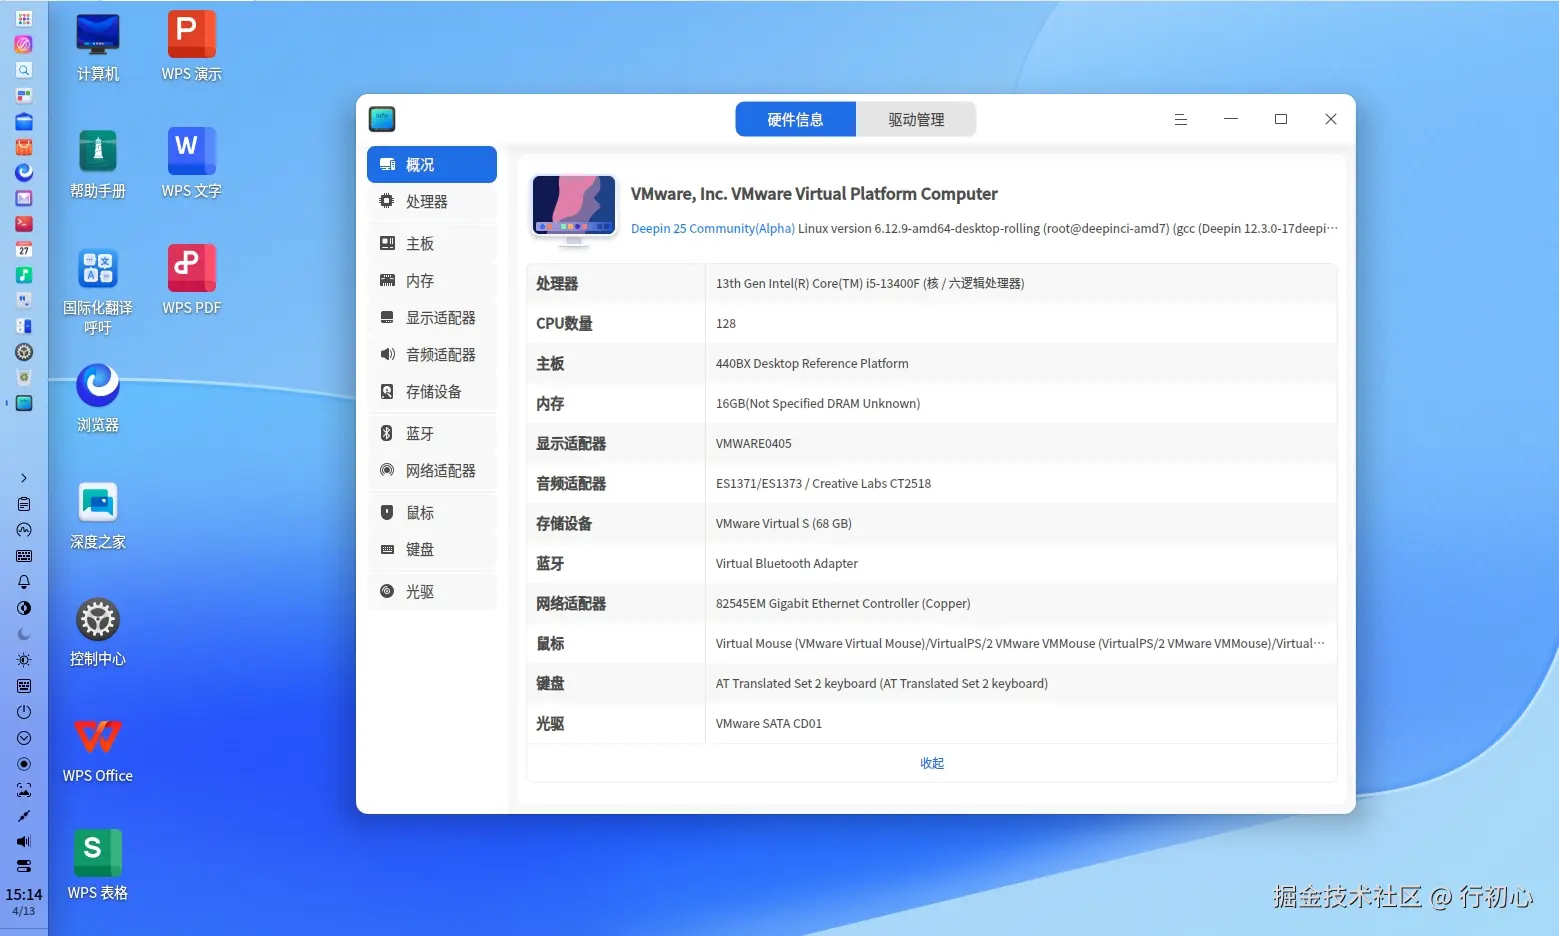Click the VMWARE0405 display adapter value
Screen dimensions: 1559x936
[754, 444]
